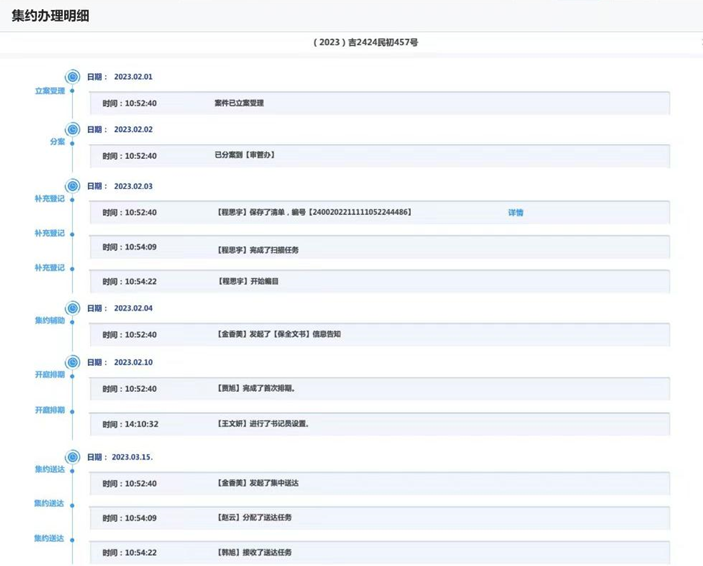Open the 详情 link in the 保存了清单 row
Image resolution: width=703 pixels, height=566 pixels.
tap(515, 213)
